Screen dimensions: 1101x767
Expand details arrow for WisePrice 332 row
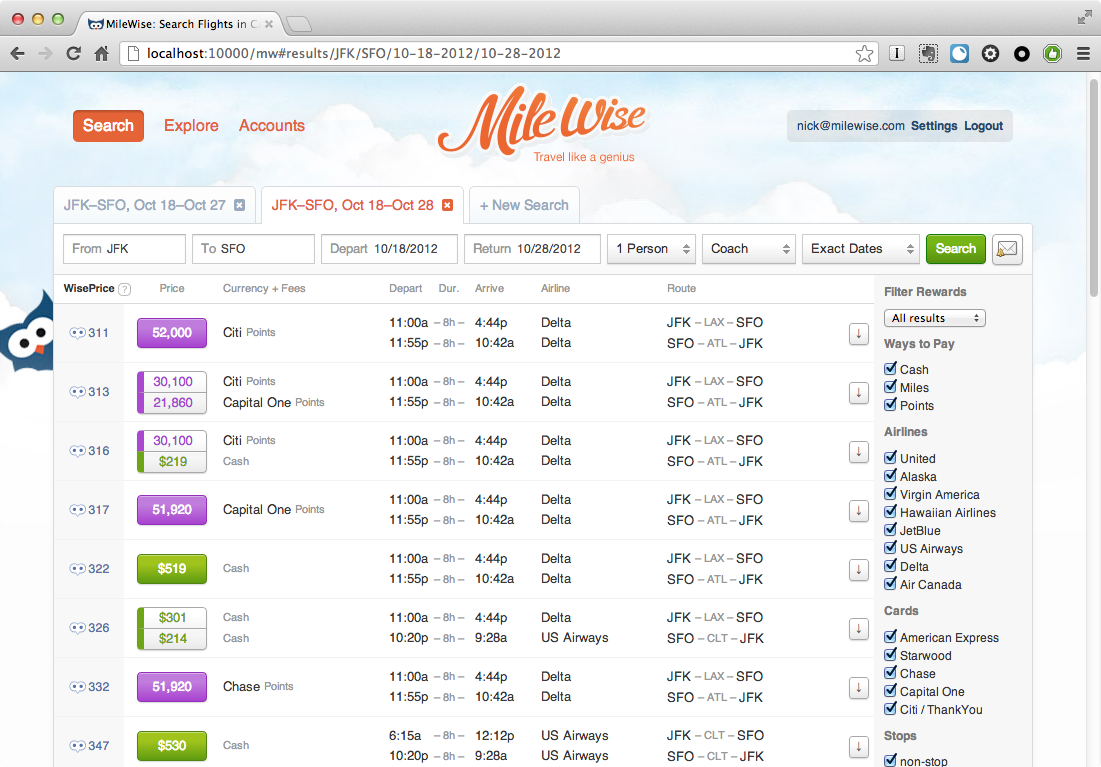[858, 688]
